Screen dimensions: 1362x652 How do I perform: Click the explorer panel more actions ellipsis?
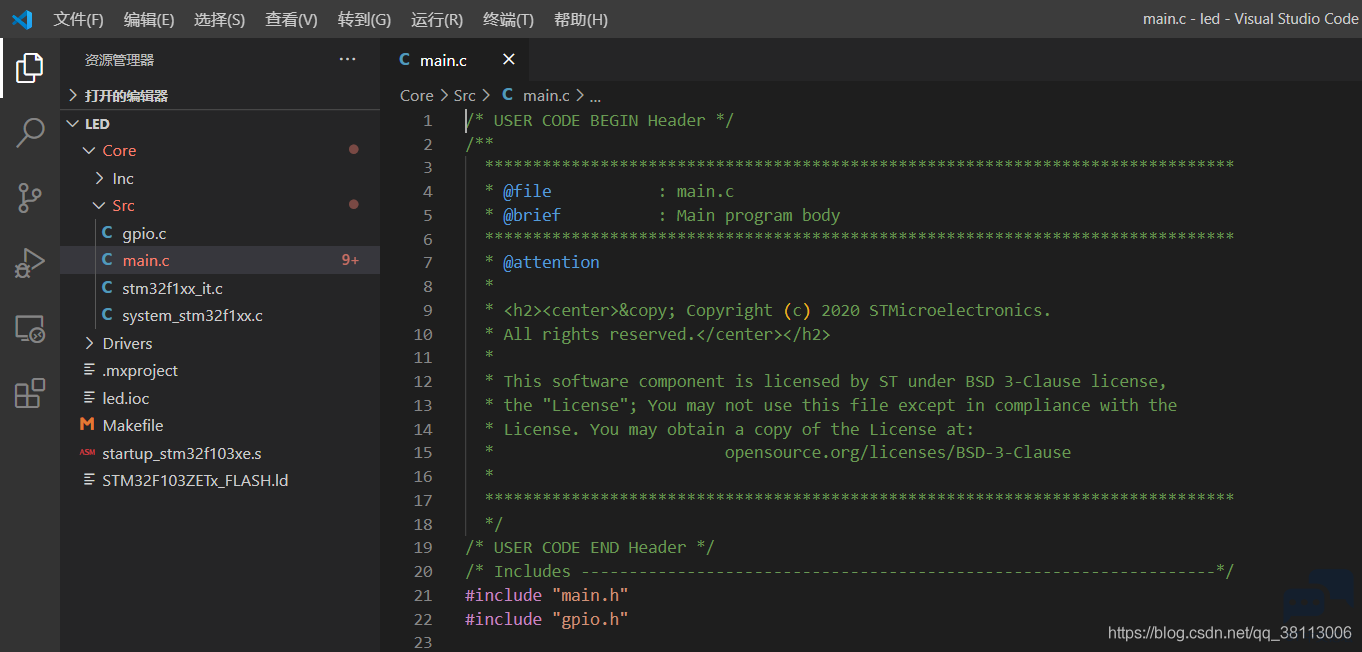[347, 60]
